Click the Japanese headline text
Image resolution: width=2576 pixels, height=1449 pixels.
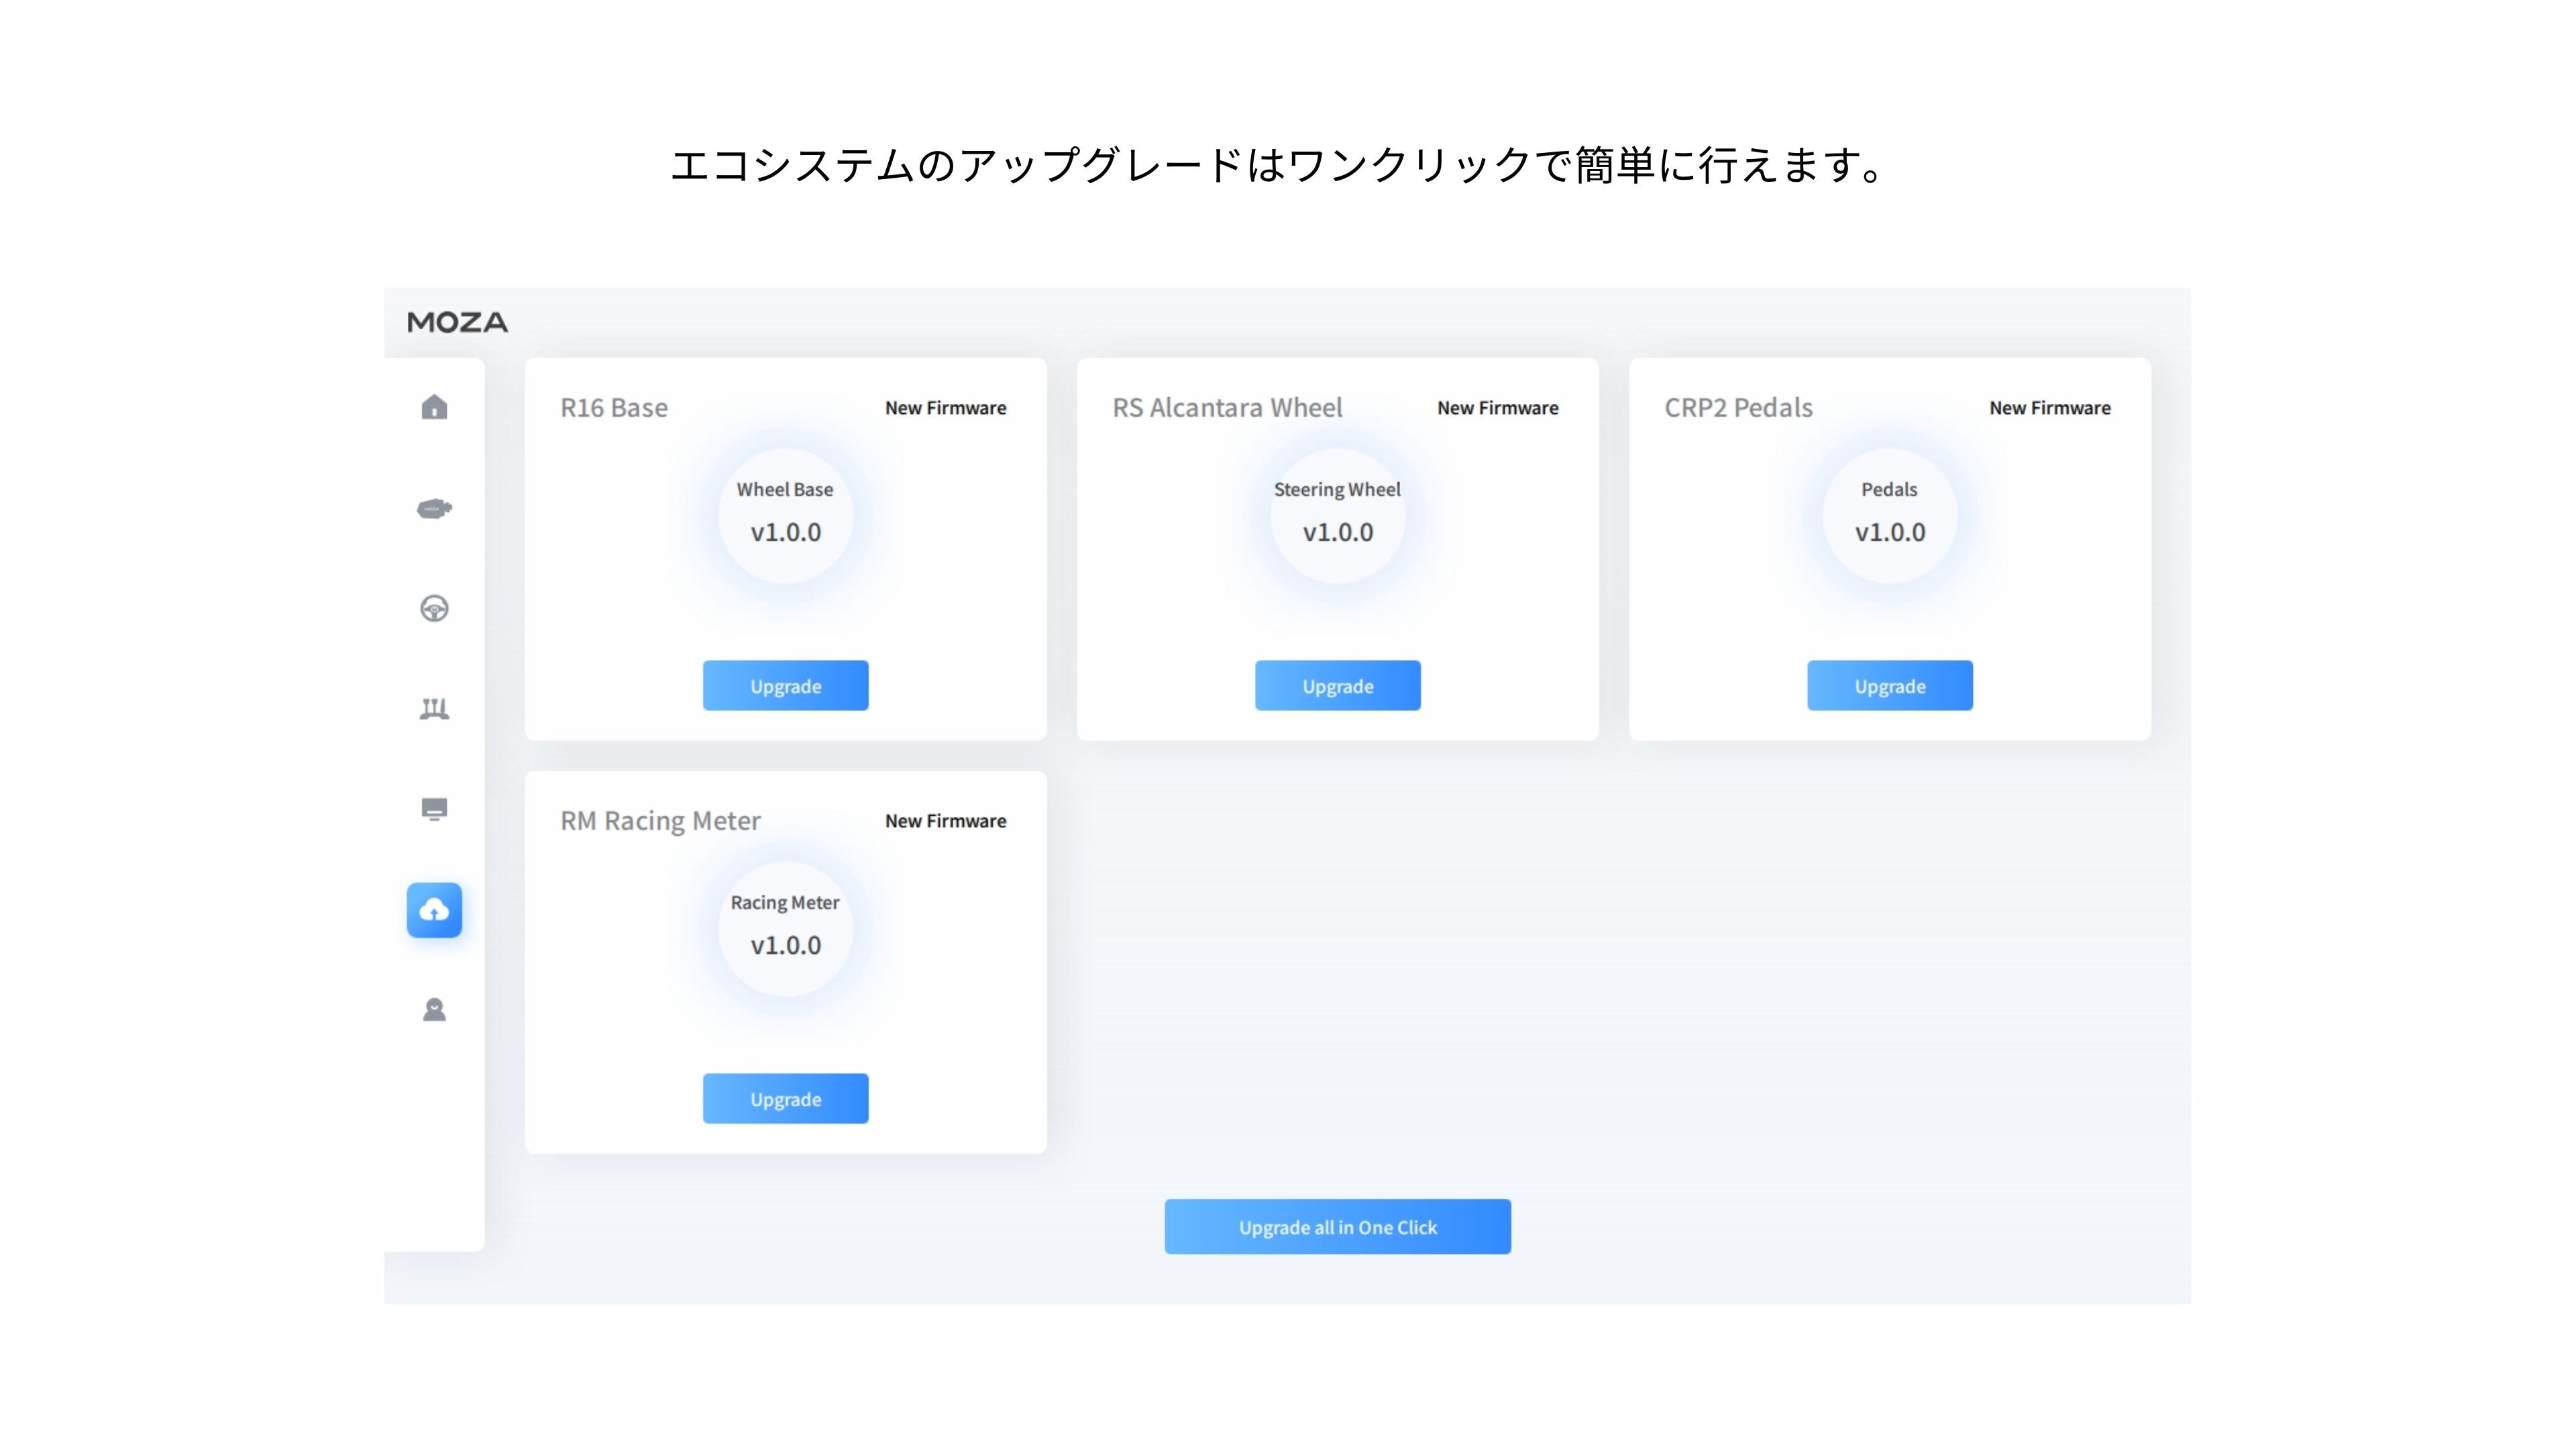[x=1277, y=165]
